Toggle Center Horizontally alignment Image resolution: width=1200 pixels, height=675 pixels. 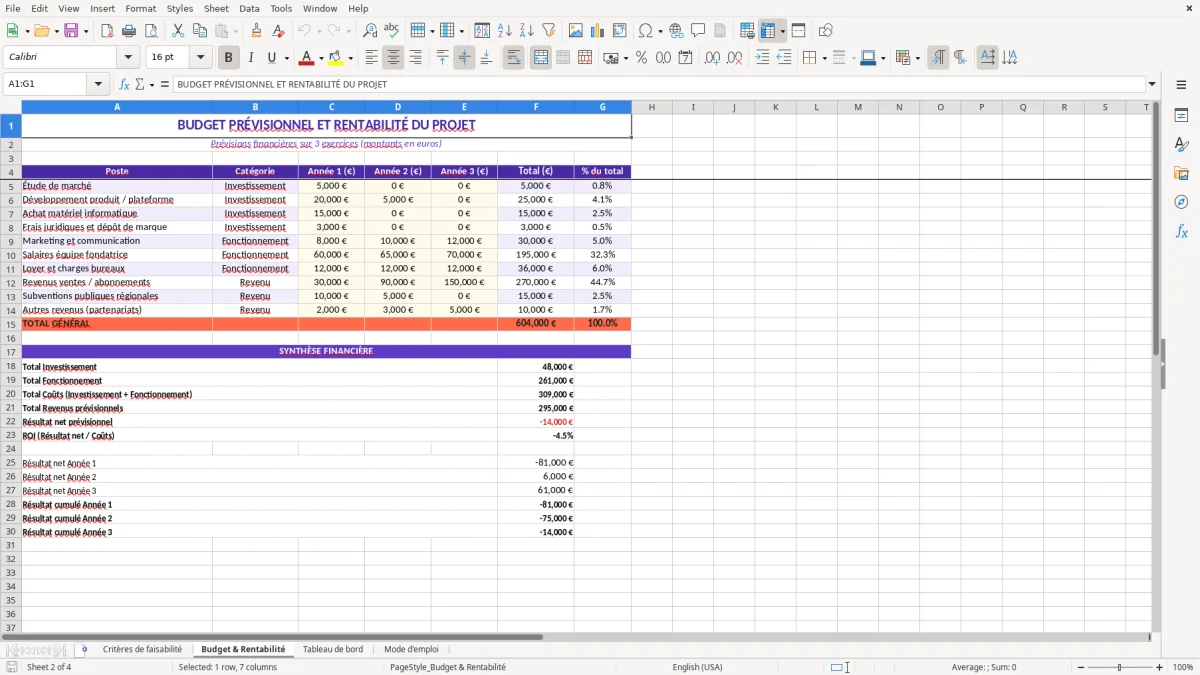tap(393, 58)
